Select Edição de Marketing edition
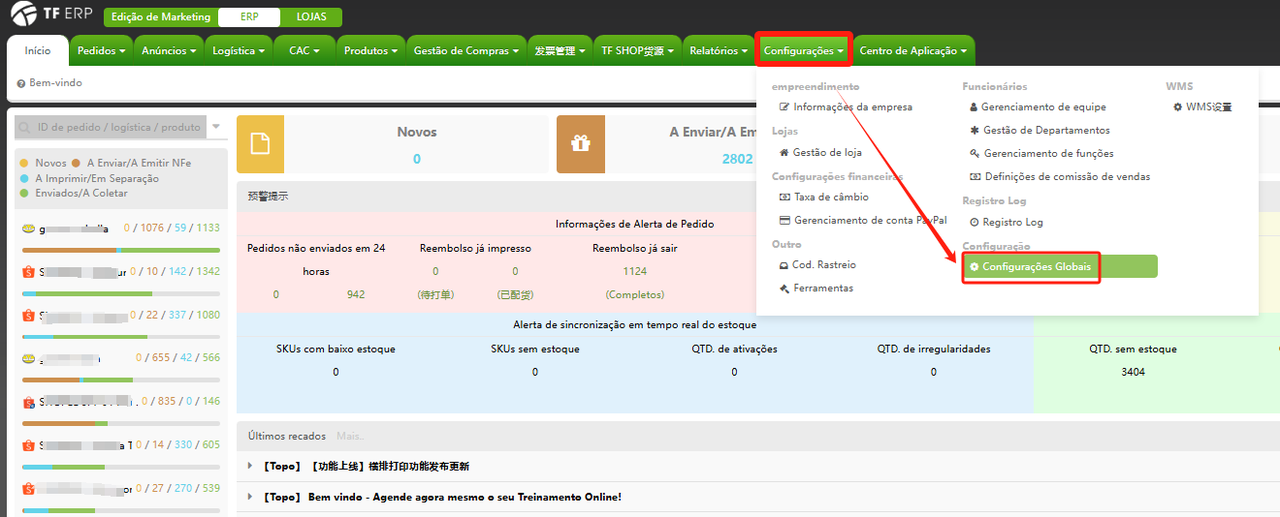The width and height of the screenshot is (1280, 517). 161,17
